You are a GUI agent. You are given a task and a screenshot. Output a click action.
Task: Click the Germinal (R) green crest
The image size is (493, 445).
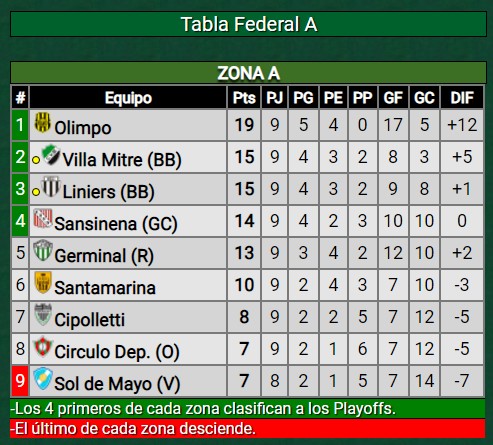click(43, 250)
